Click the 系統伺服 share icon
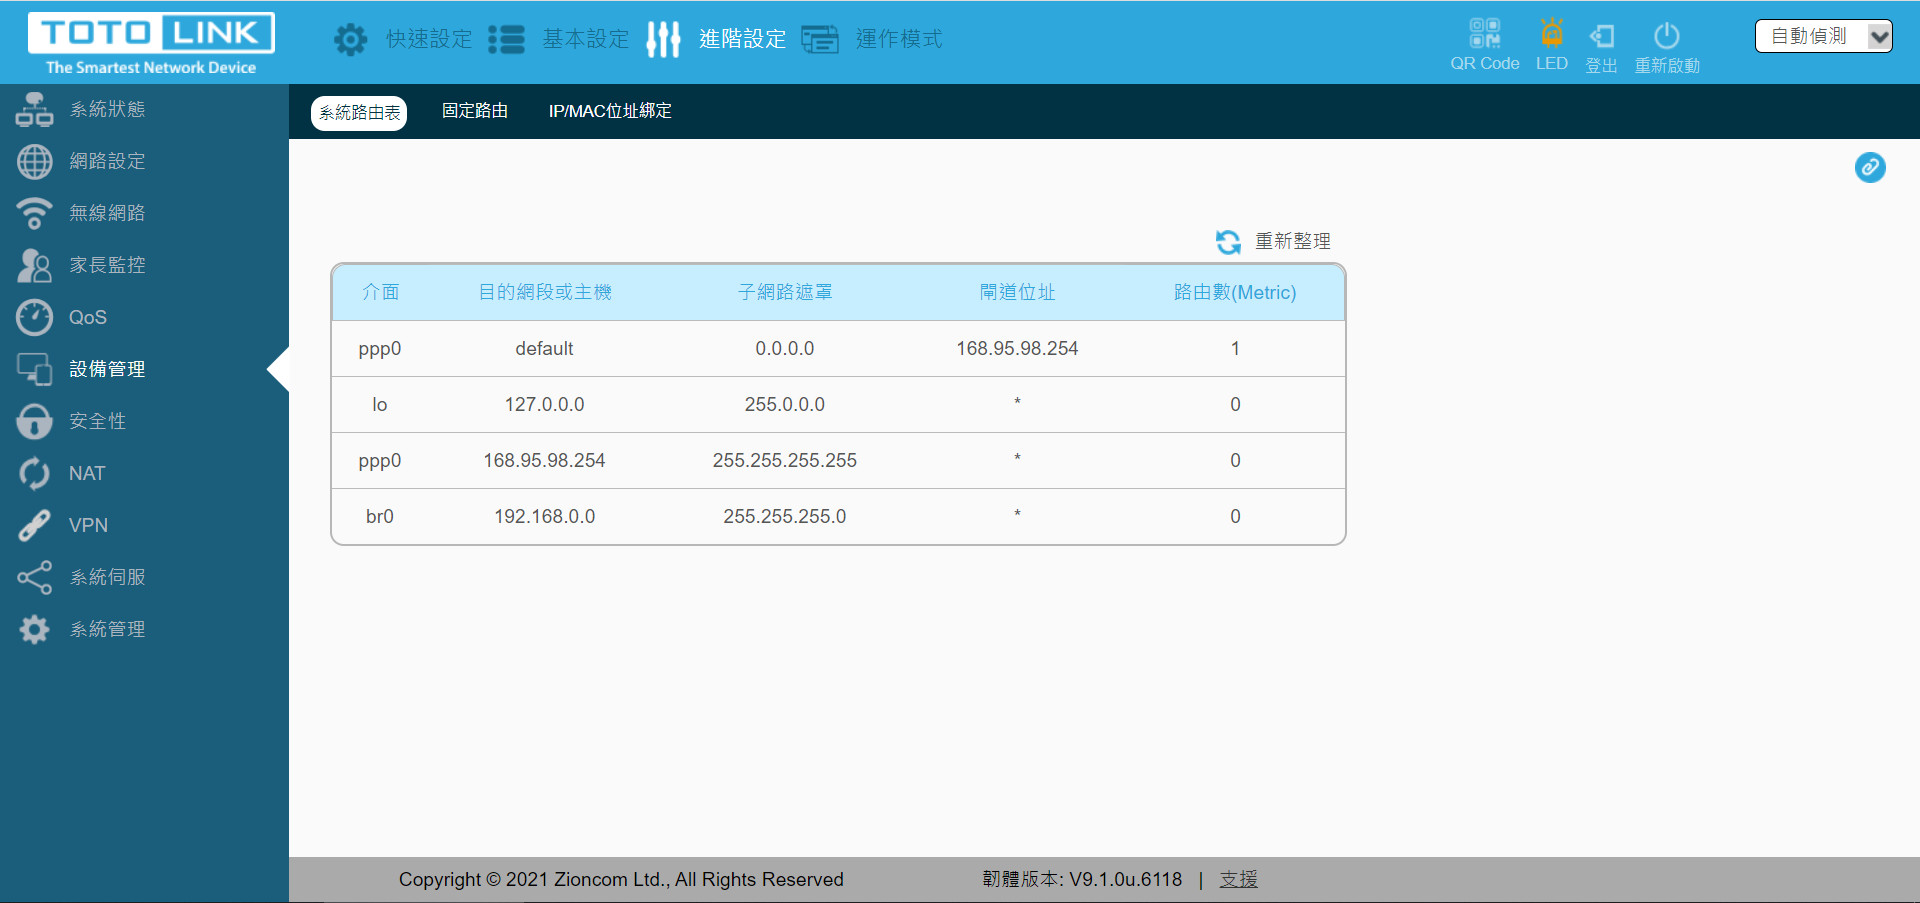 pos(34,577)
